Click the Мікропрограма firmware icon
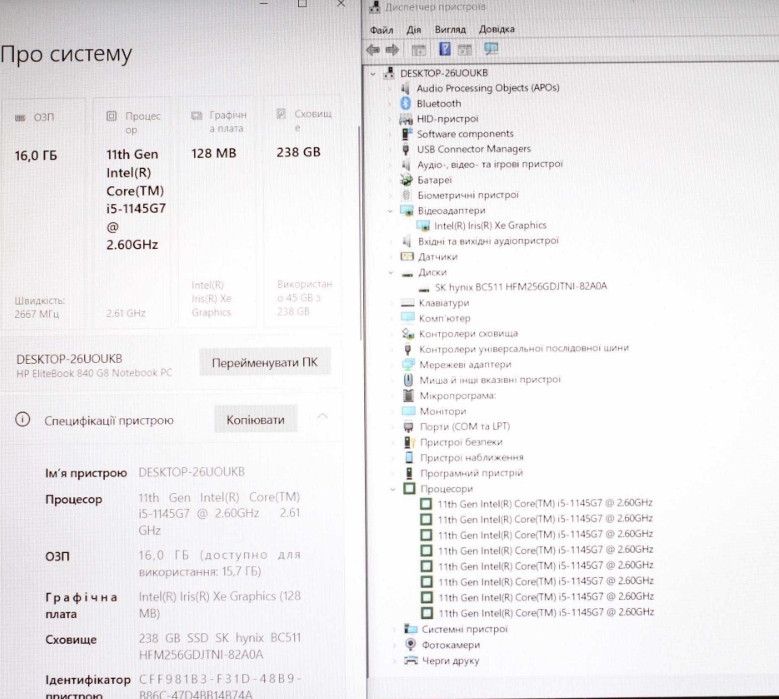The height and width of the screenshot is (699, 779). pyautogui.click(x=408, y=395)
